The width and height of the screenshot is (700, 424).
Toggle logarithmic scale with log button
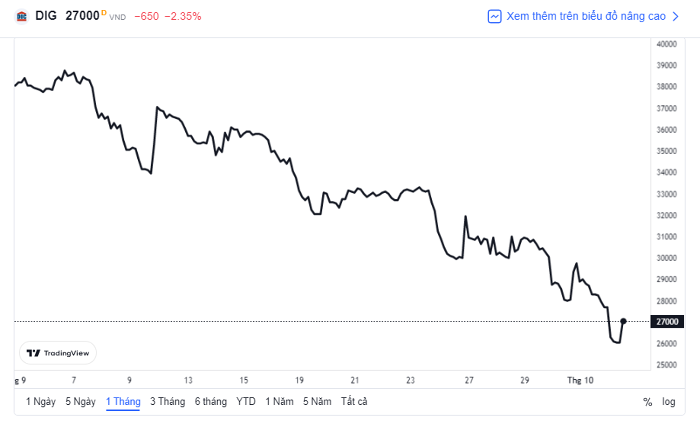[668, 402]
